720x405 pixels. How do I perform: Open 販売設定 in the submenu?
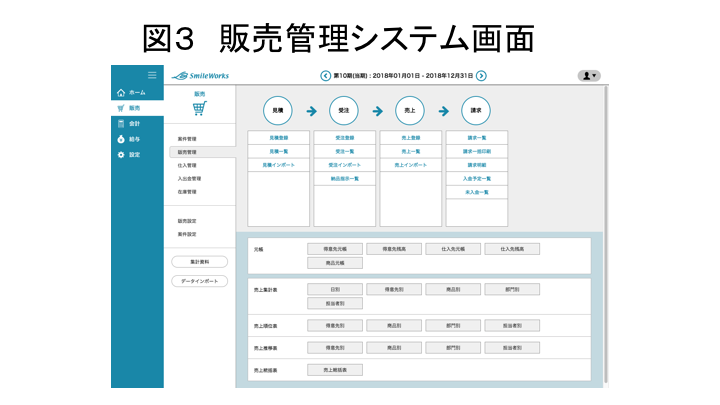pos(187,221)
